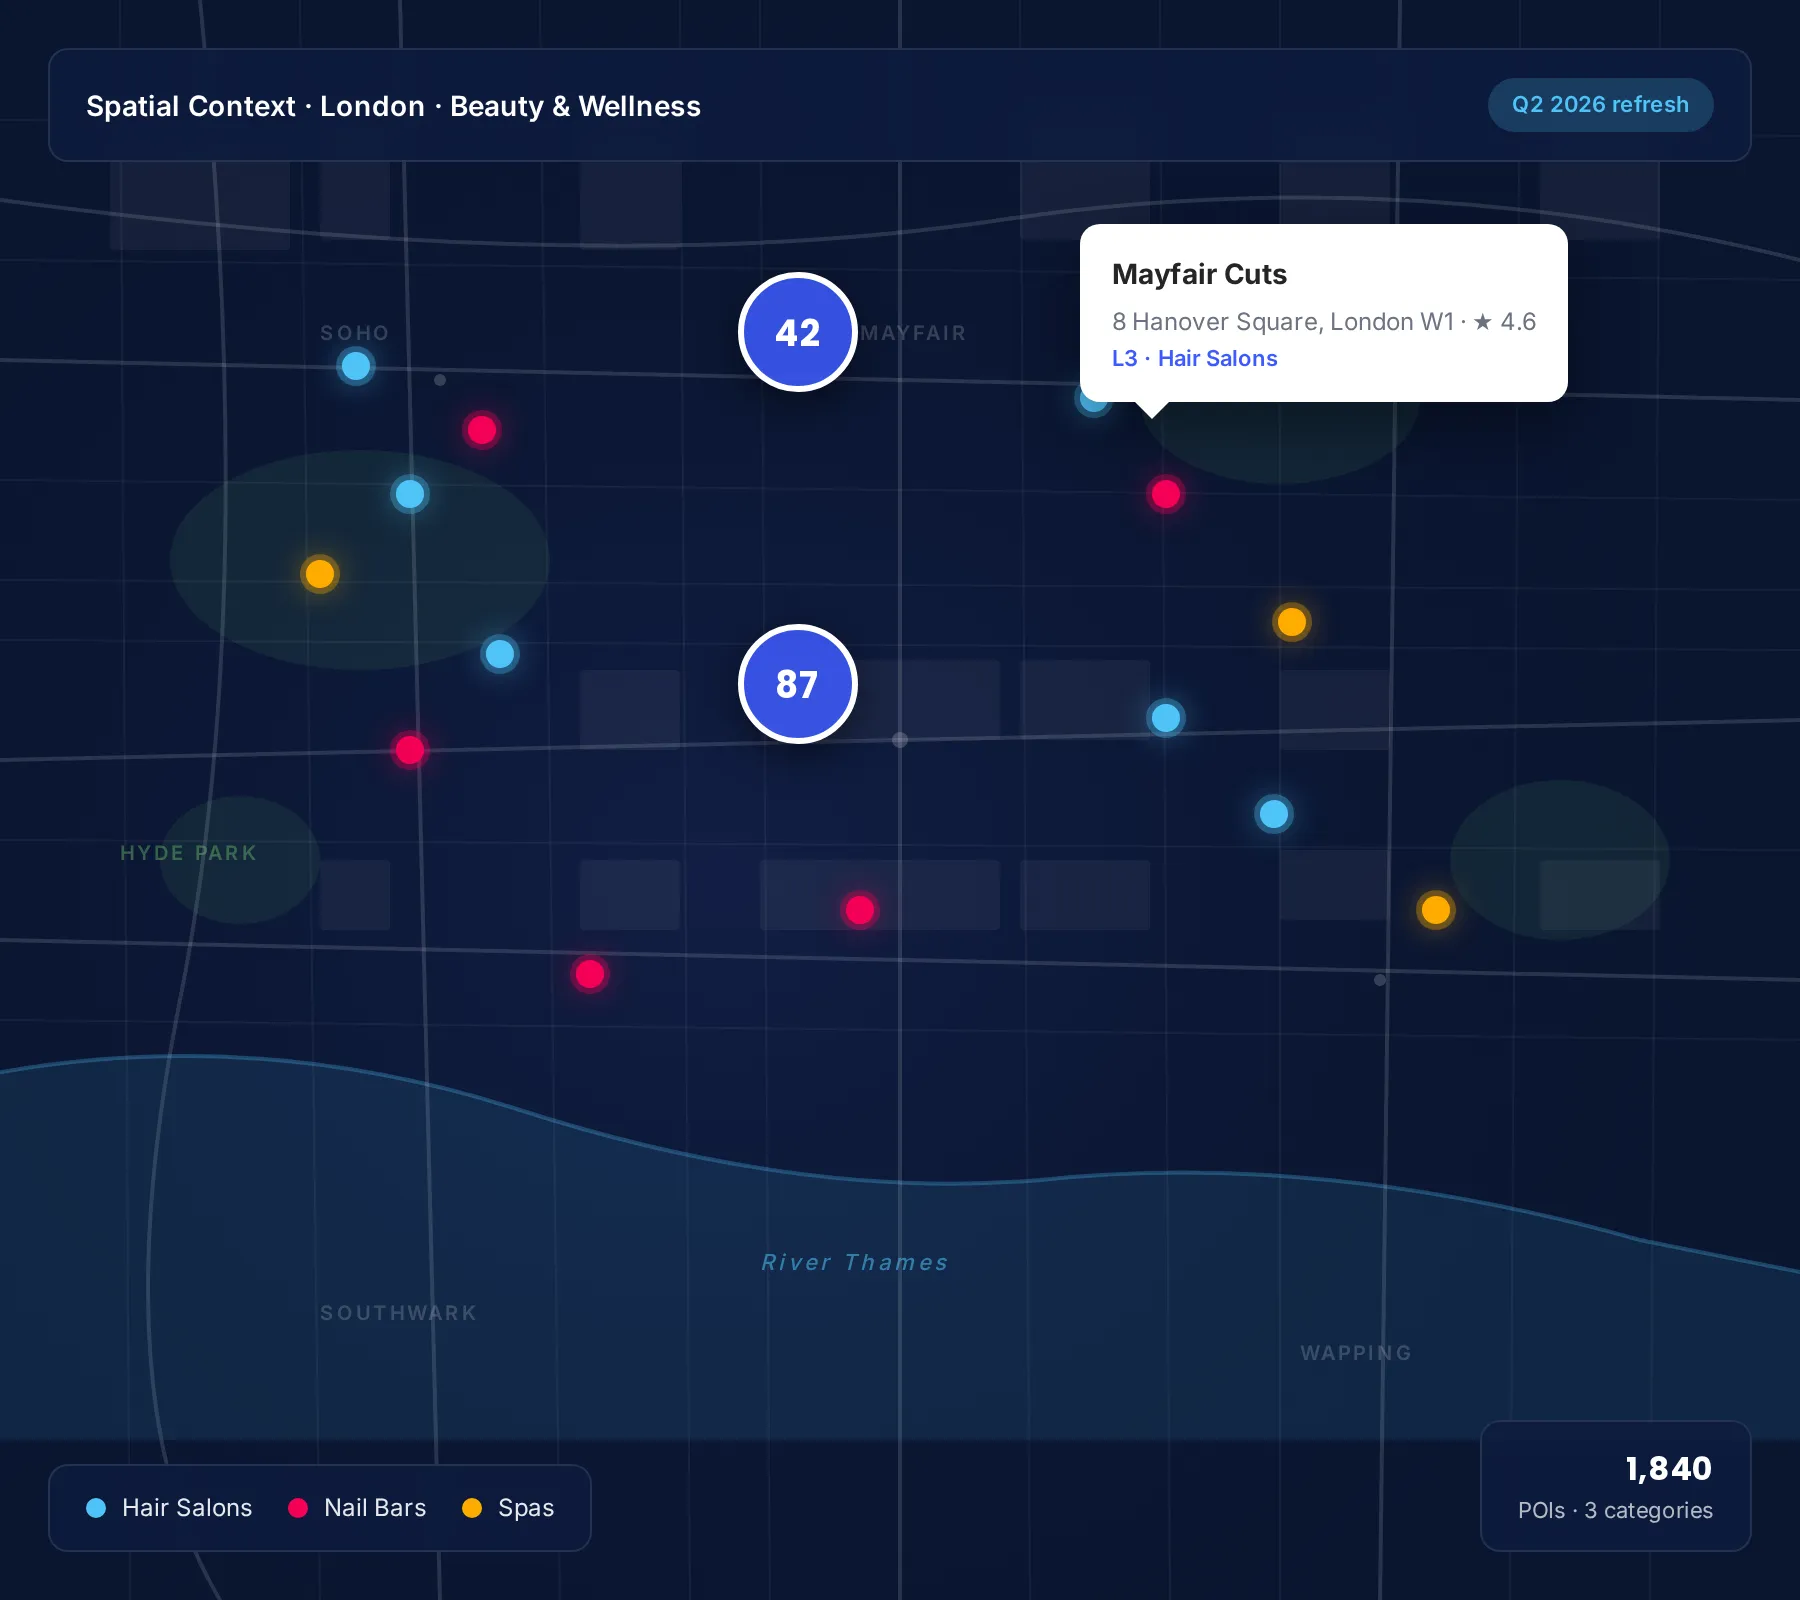Viewport: 1800px width, 1600px height.
Task: Select the pink marker on the road above HYDE PARK
Action: (410, 750)
